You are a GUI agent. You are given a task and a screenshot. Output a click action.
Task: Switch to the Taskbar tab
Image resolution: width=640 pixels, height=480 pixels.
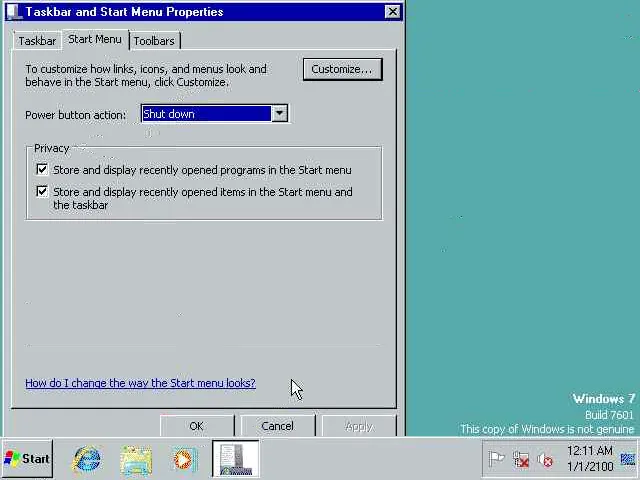click(x=37, y=41)
